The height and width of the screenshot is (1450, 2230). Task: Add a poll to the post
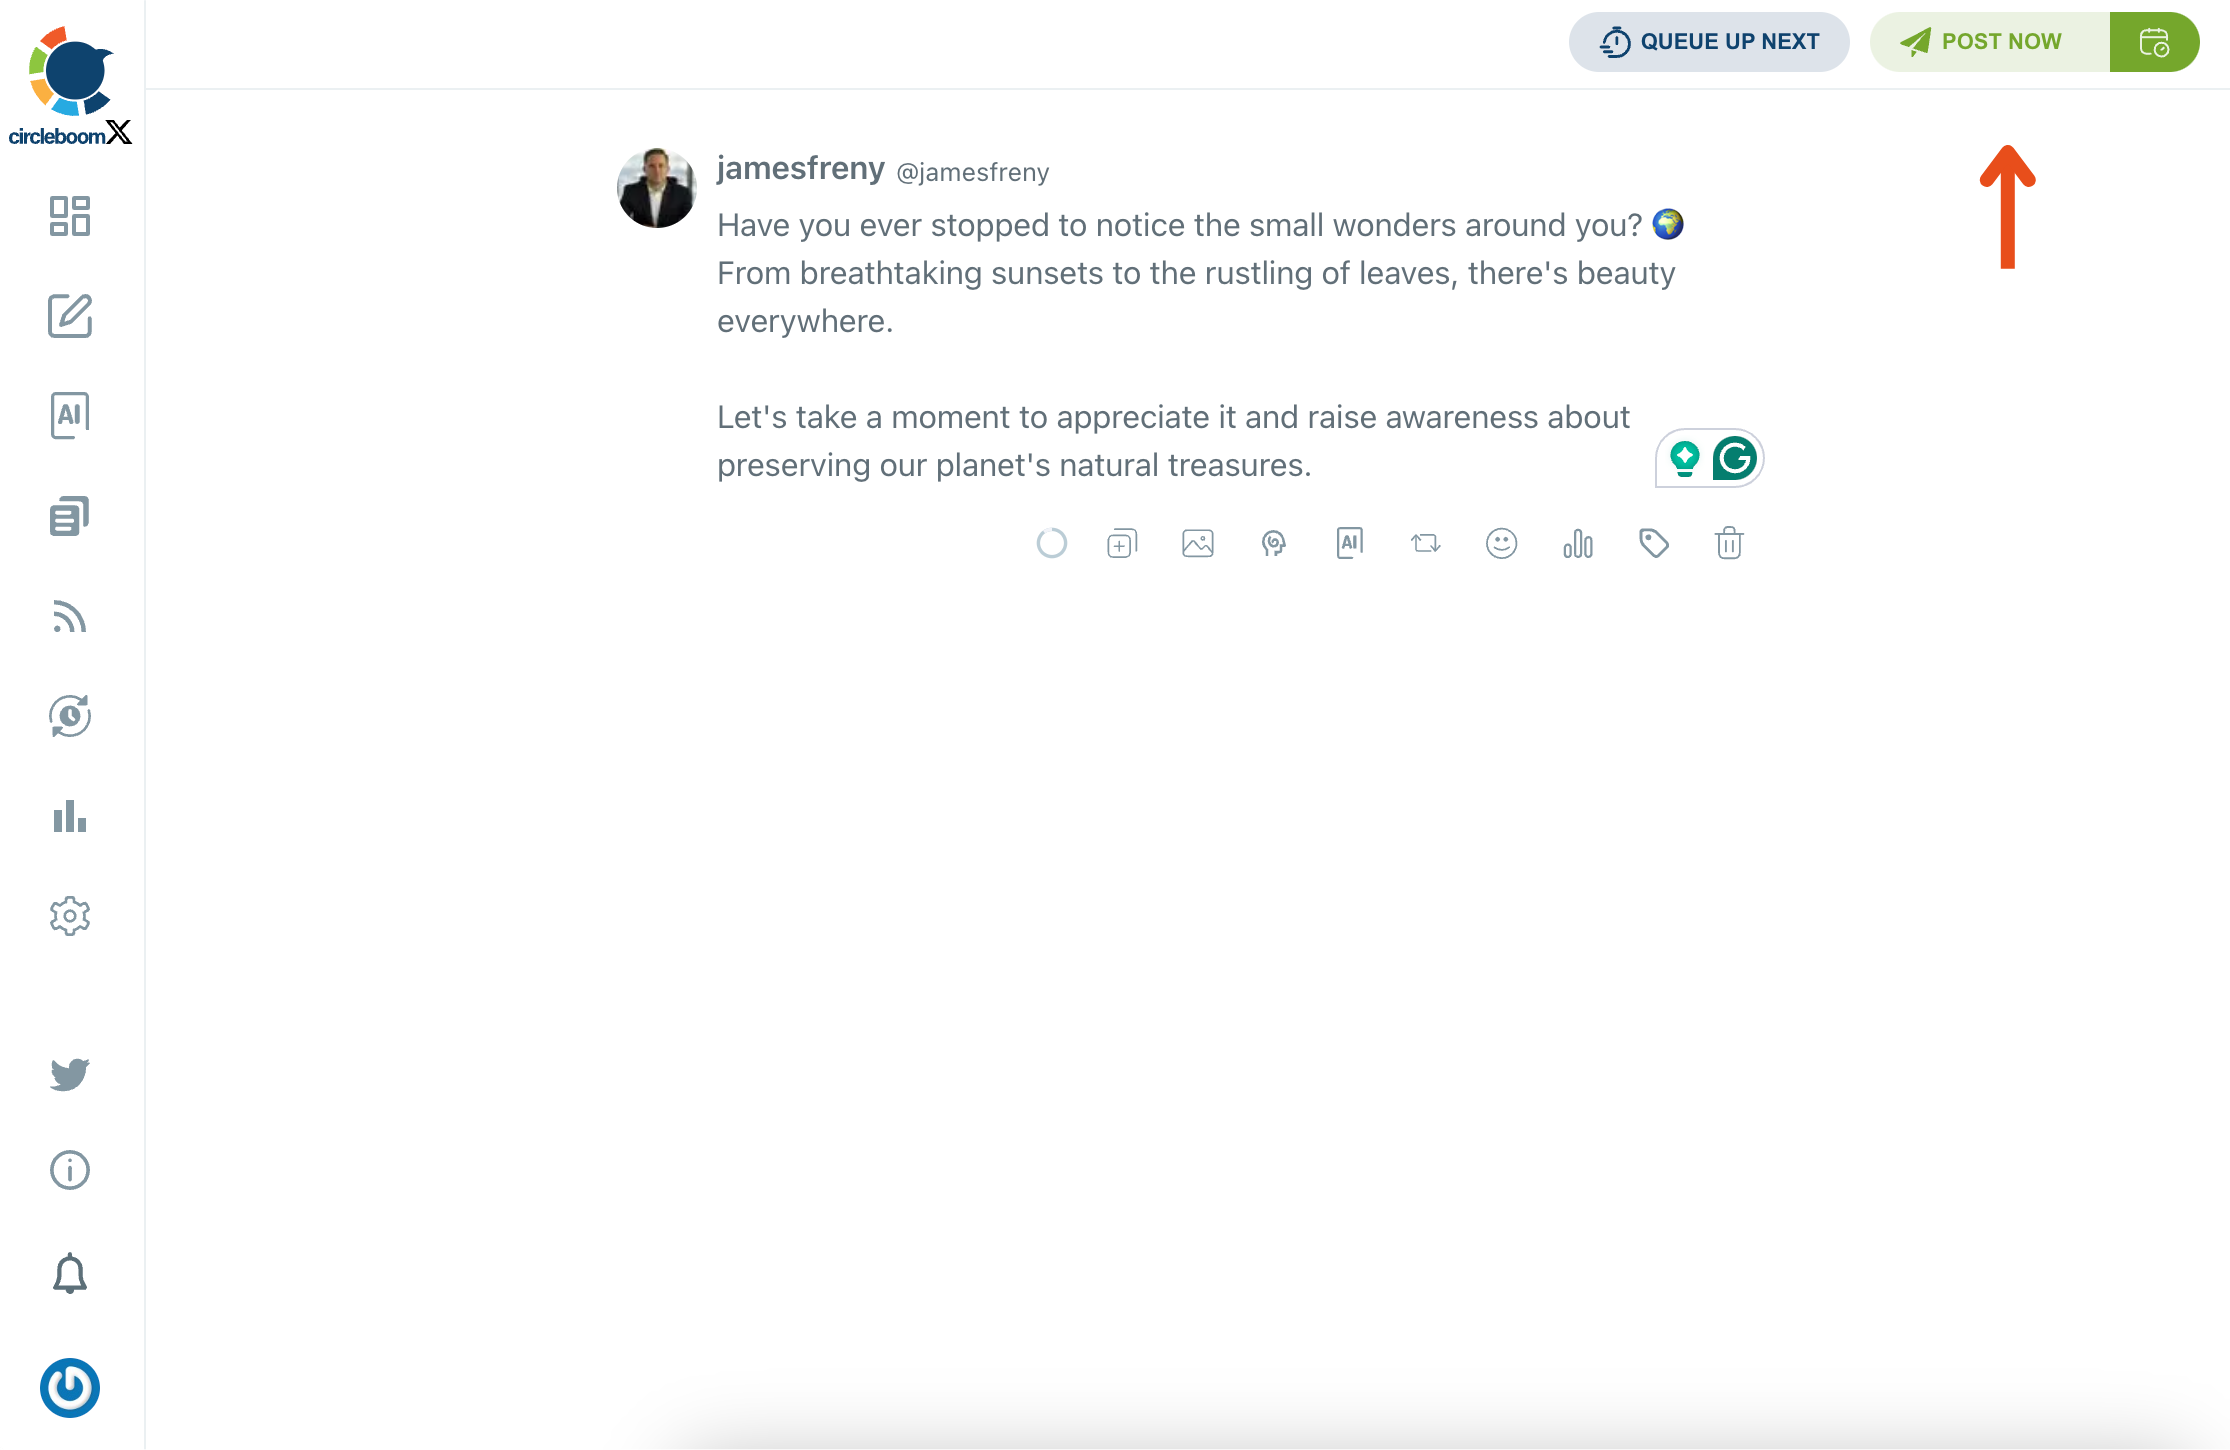[1578, 543]
